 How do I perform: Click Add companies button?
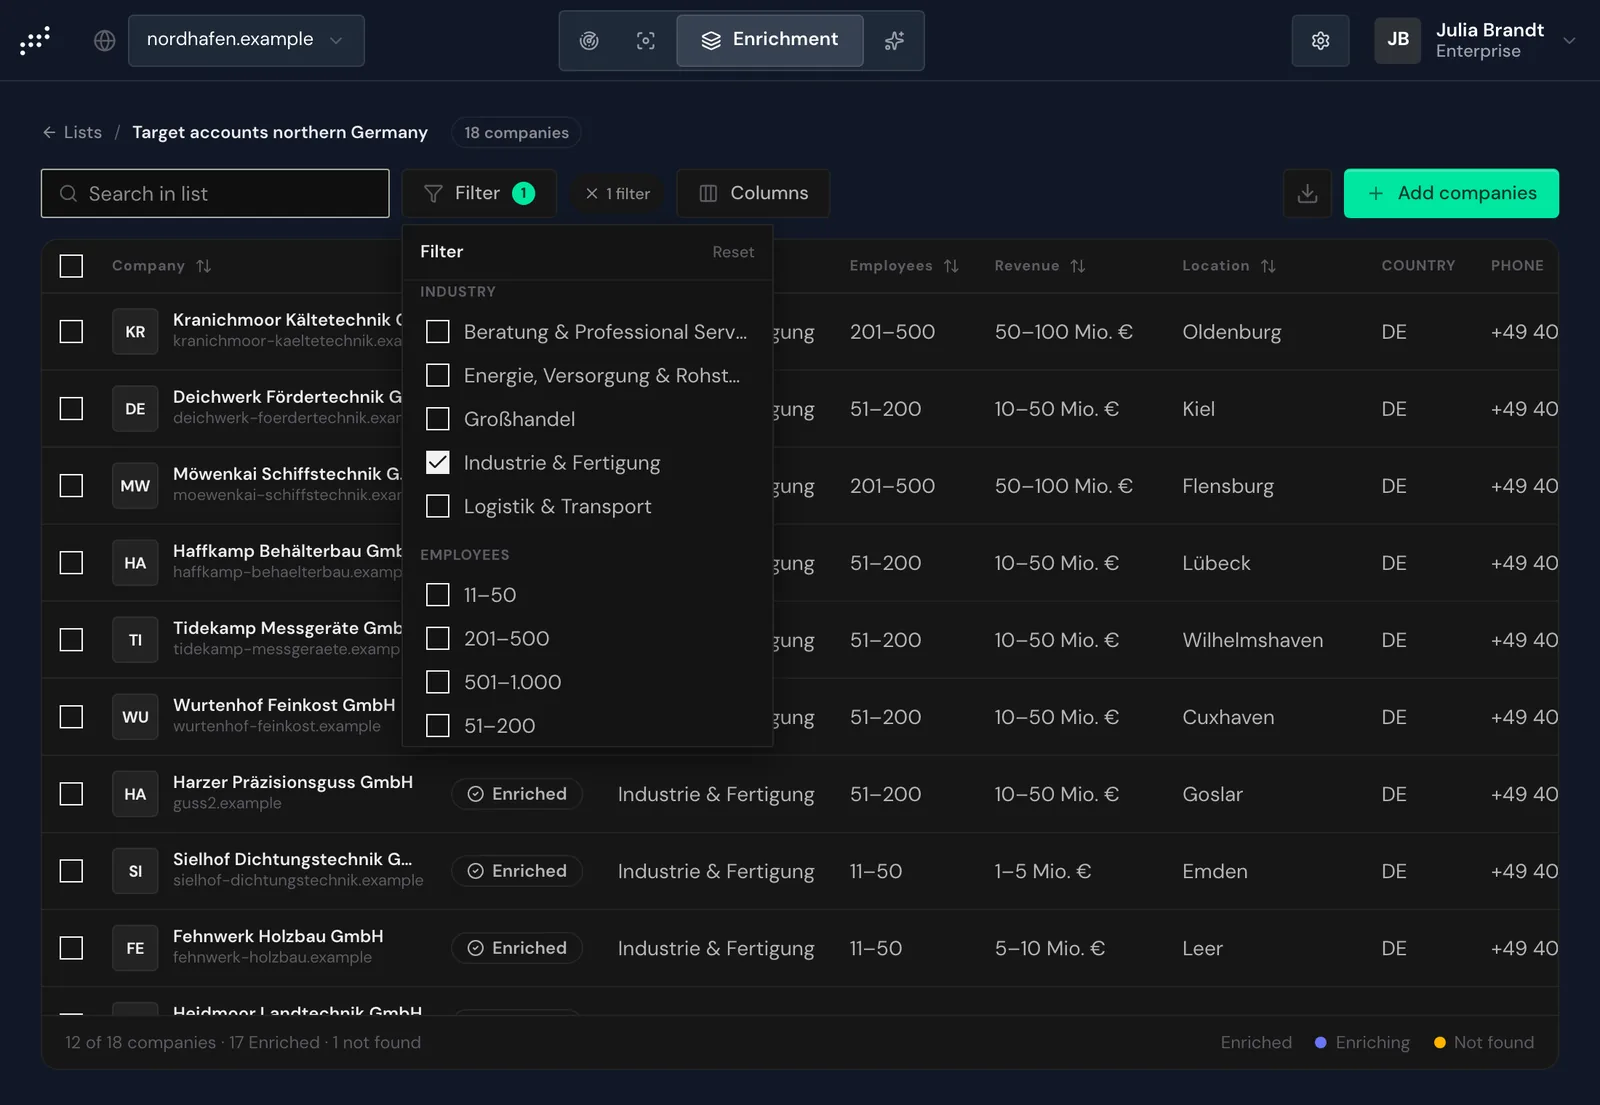coord(1451,193)
